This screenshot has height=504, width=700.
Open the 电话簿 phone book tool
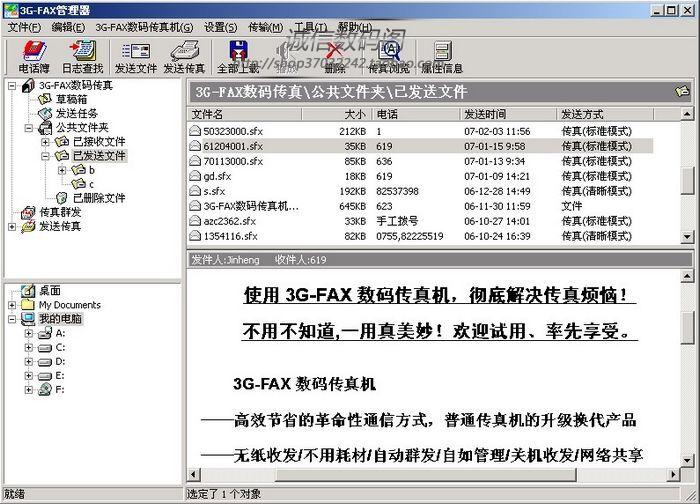click(x=34, y=57)
